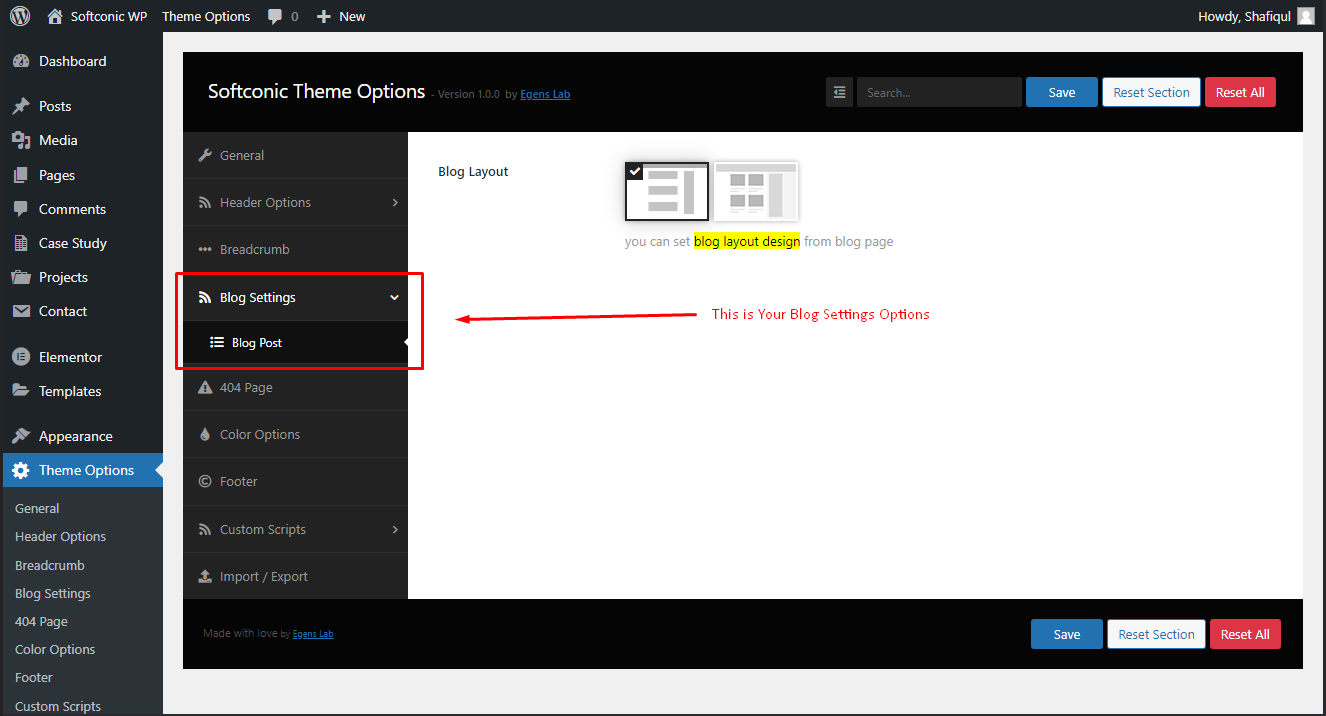This screenshot has width=1326, height=716.
Task: Open the 404 Page tab
Action: 296,387
